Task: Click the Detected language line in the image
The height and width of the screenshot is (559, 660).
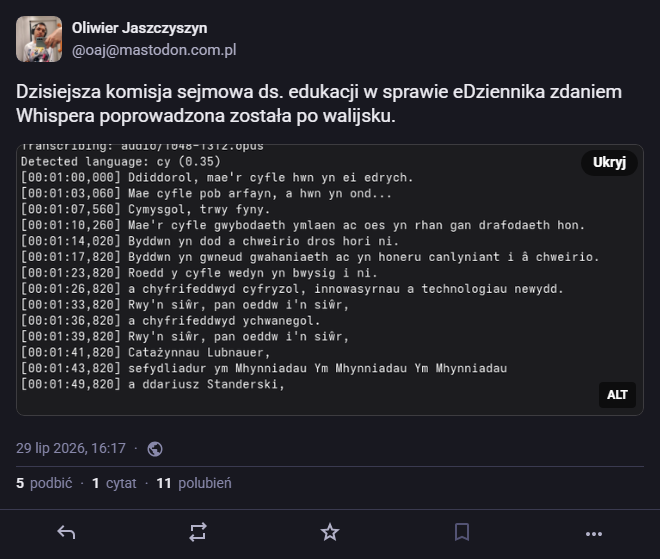Action: (x=121, y=162)
